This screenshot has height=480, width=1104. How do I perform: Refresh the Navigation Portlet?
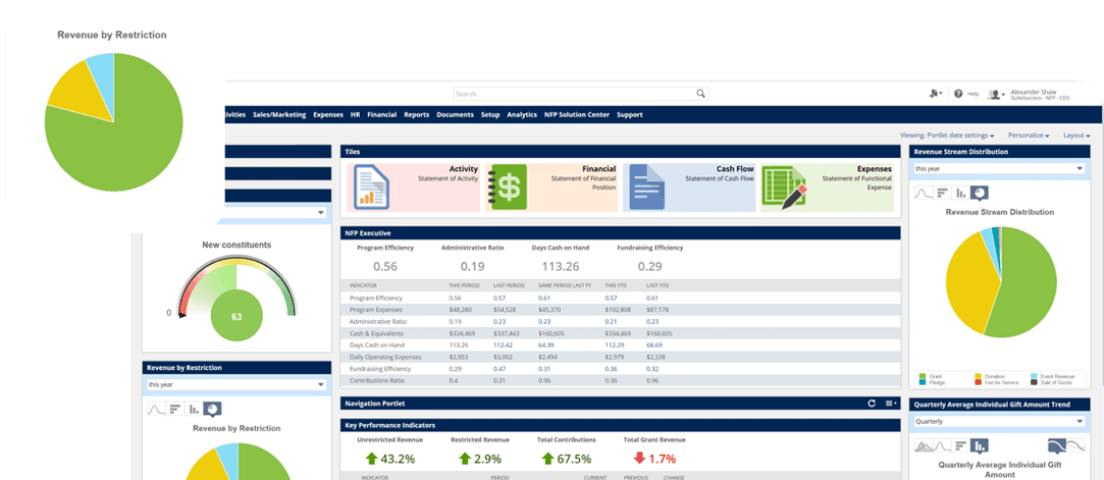(x=872, y=403)
